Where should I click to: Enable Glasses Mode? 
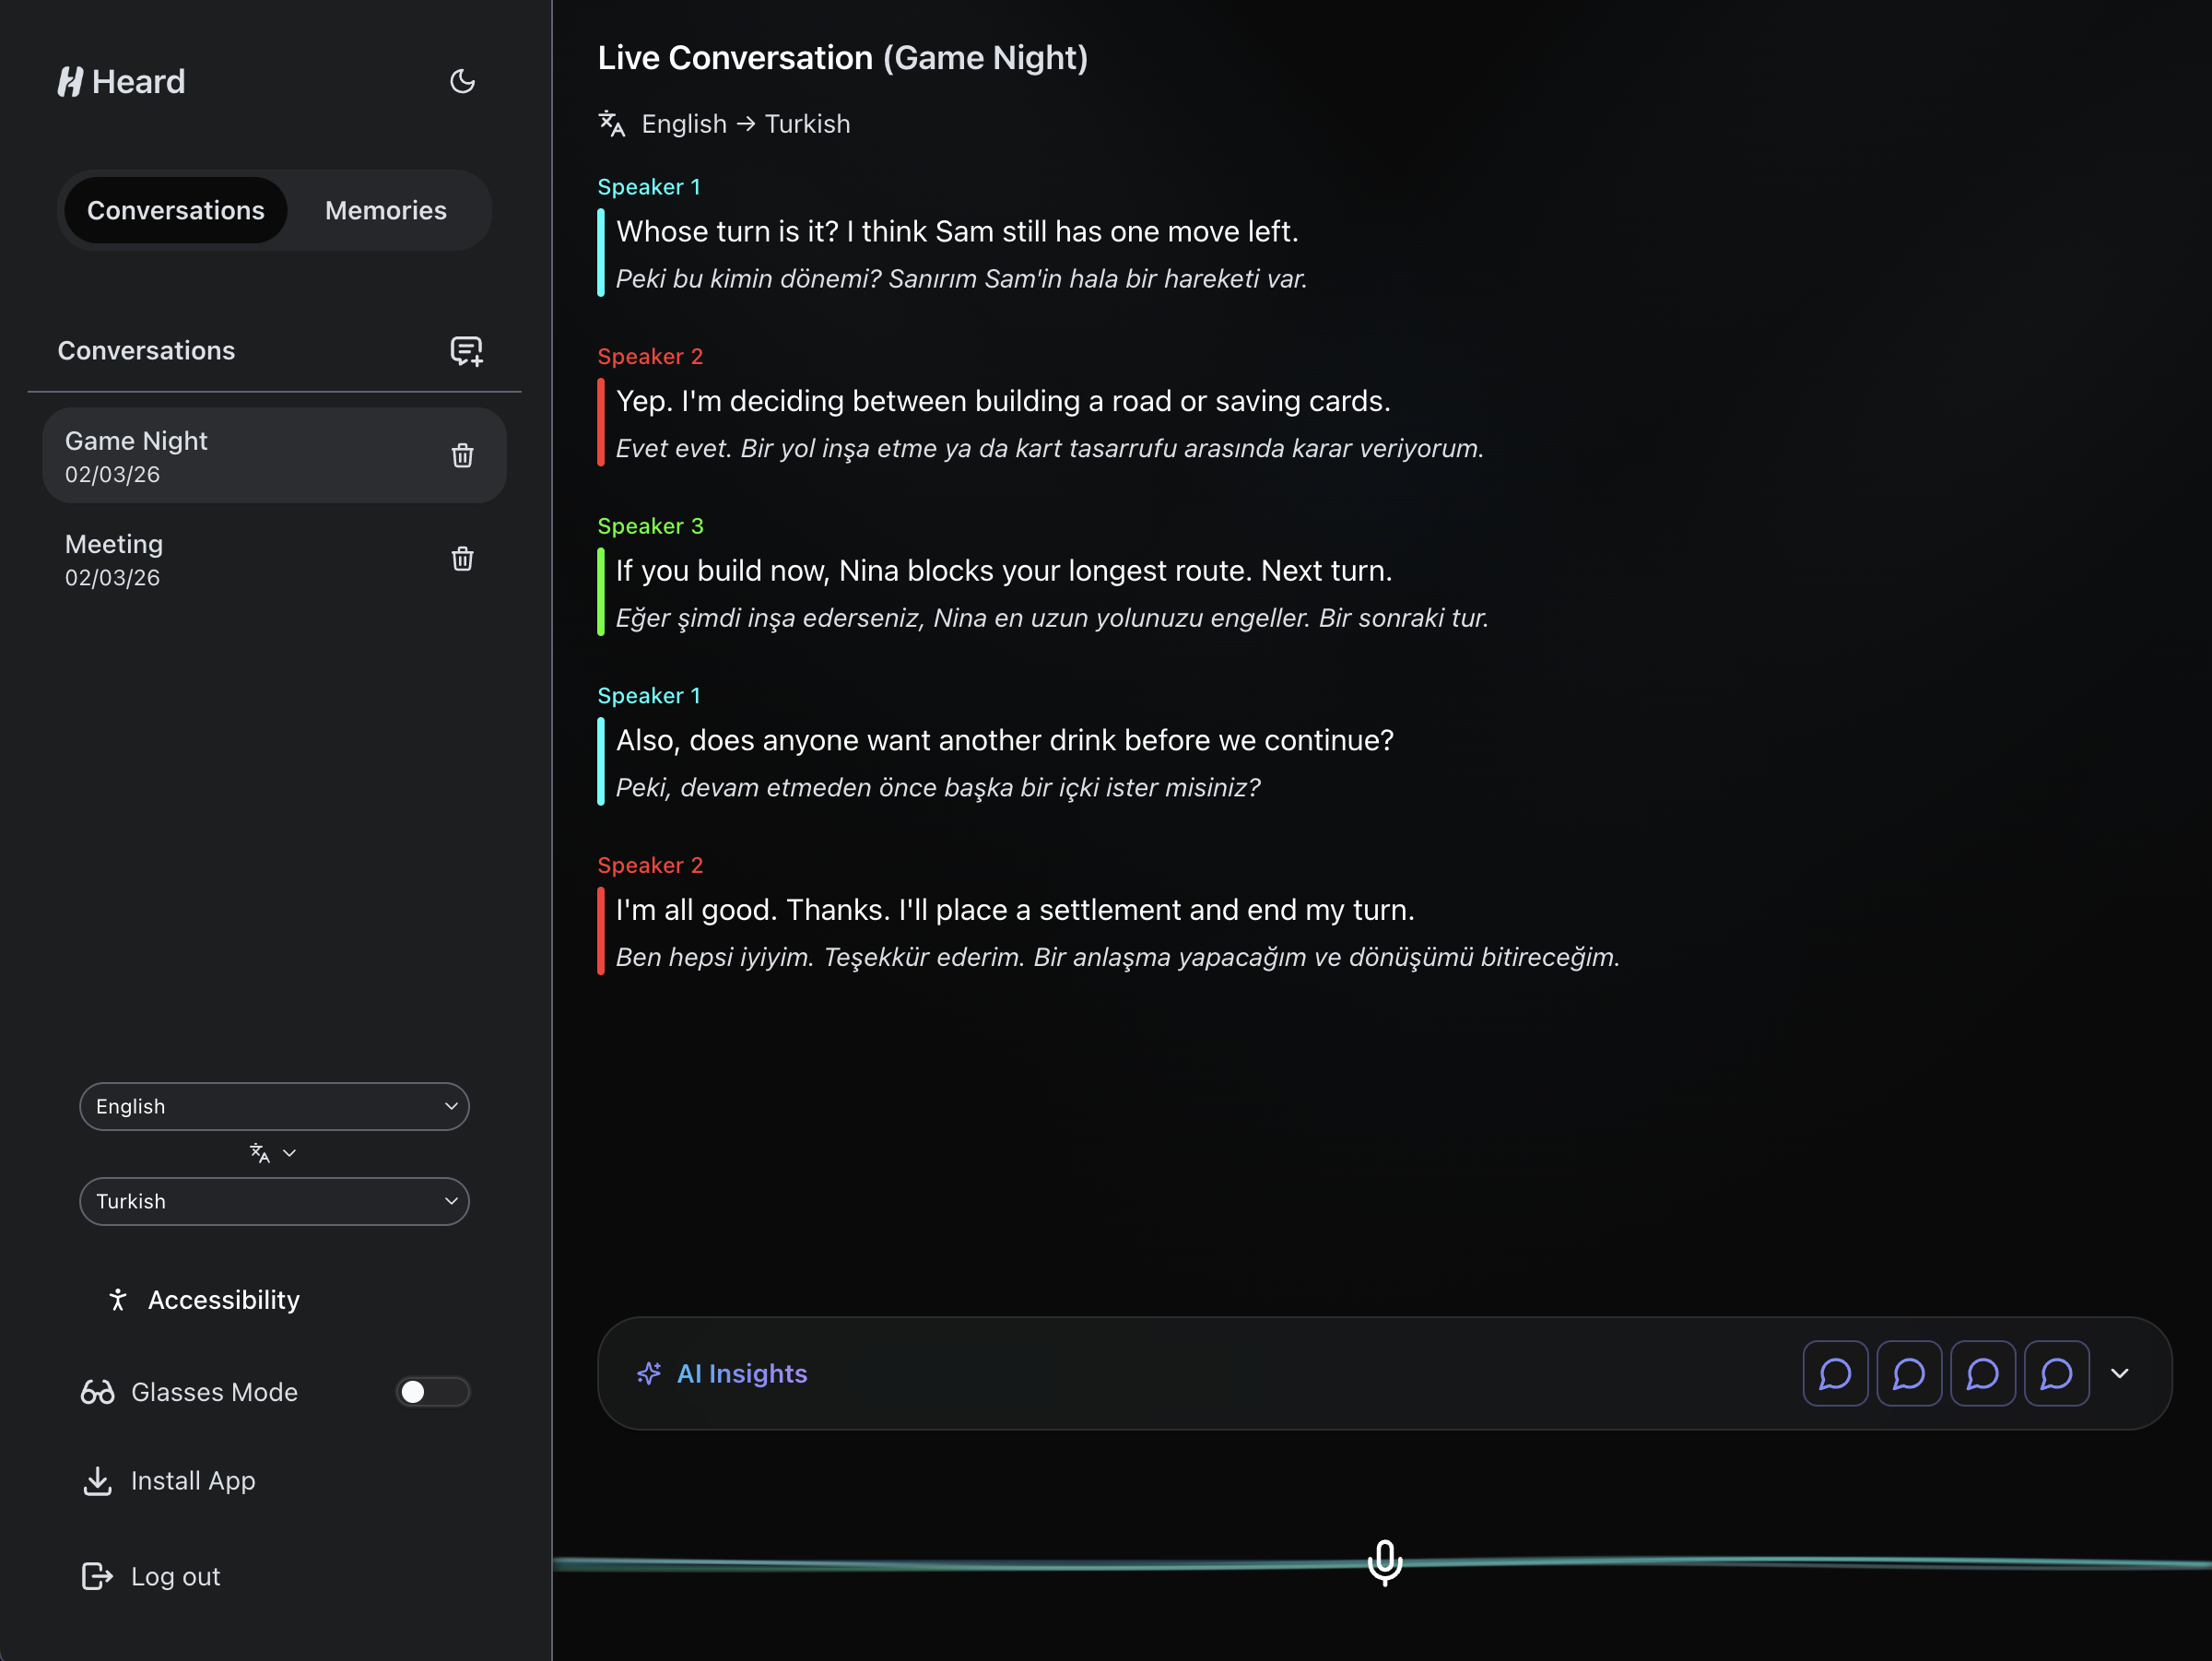pyautogui.click(x=432, y=1391)
